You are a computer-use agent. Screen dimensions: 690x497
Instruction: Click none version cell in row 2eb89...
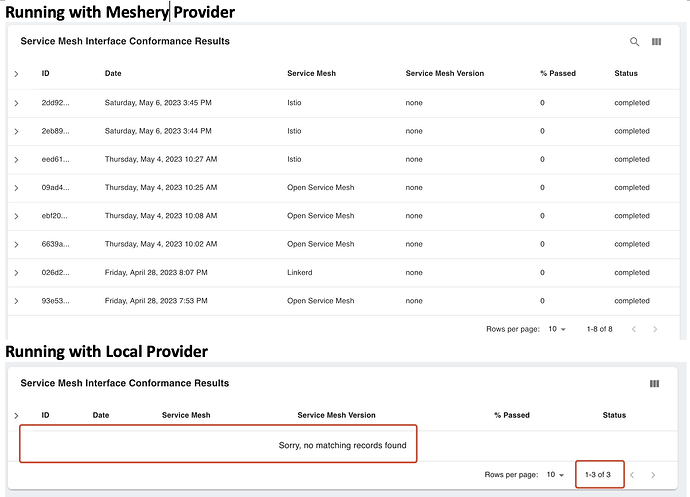[x=414, y=131]
